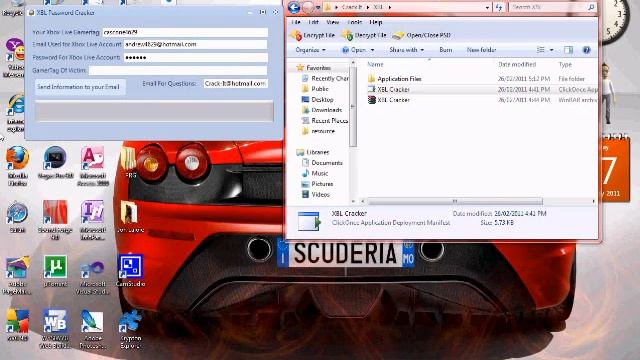Launch the CamStudio desktop shortcut
640x360 pixels.
click(x=130, y=270)
